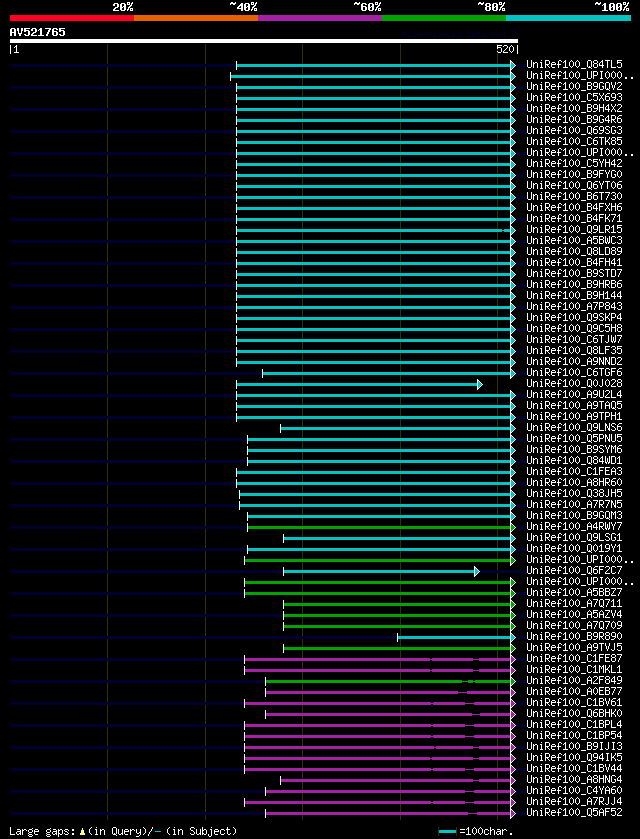This screenshot has height=839, width=640.
Task: Select the UniRef100_B9GQM3 label
Action: click(574, 516)
